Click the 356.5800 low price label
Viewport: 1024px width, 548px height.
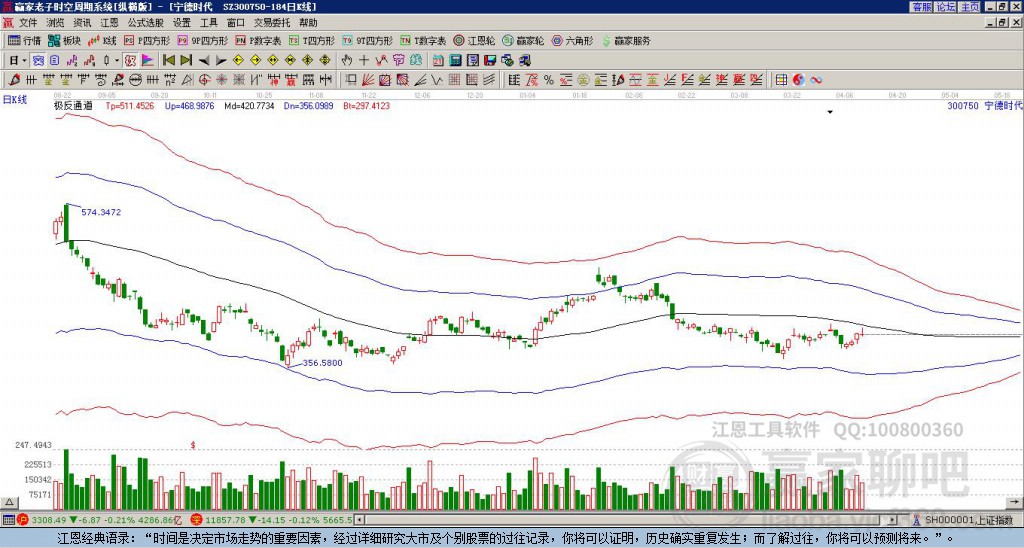(x=322, y=363)
